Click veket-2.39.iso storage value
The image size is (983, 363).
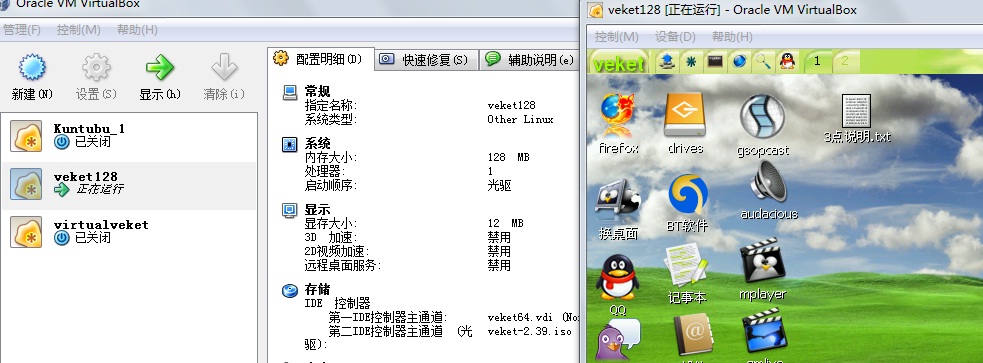click(529, 331)
